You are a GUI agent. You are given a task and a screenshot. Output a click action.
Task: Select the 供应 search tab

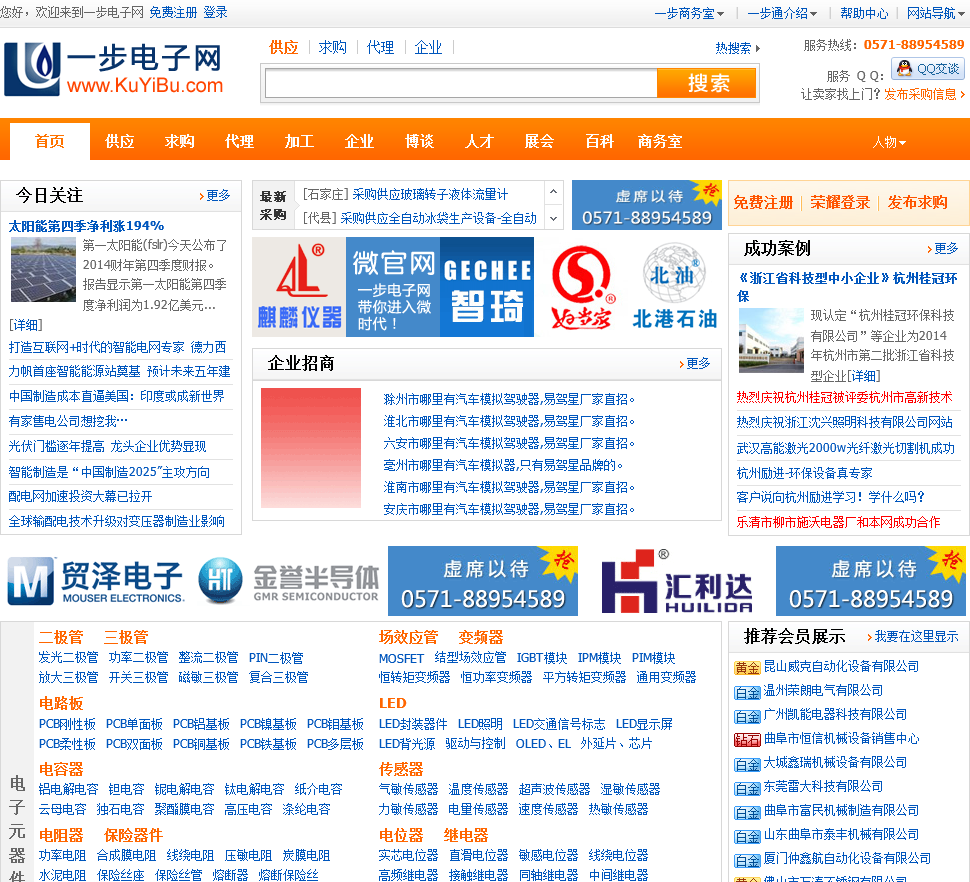coord(284,48)
